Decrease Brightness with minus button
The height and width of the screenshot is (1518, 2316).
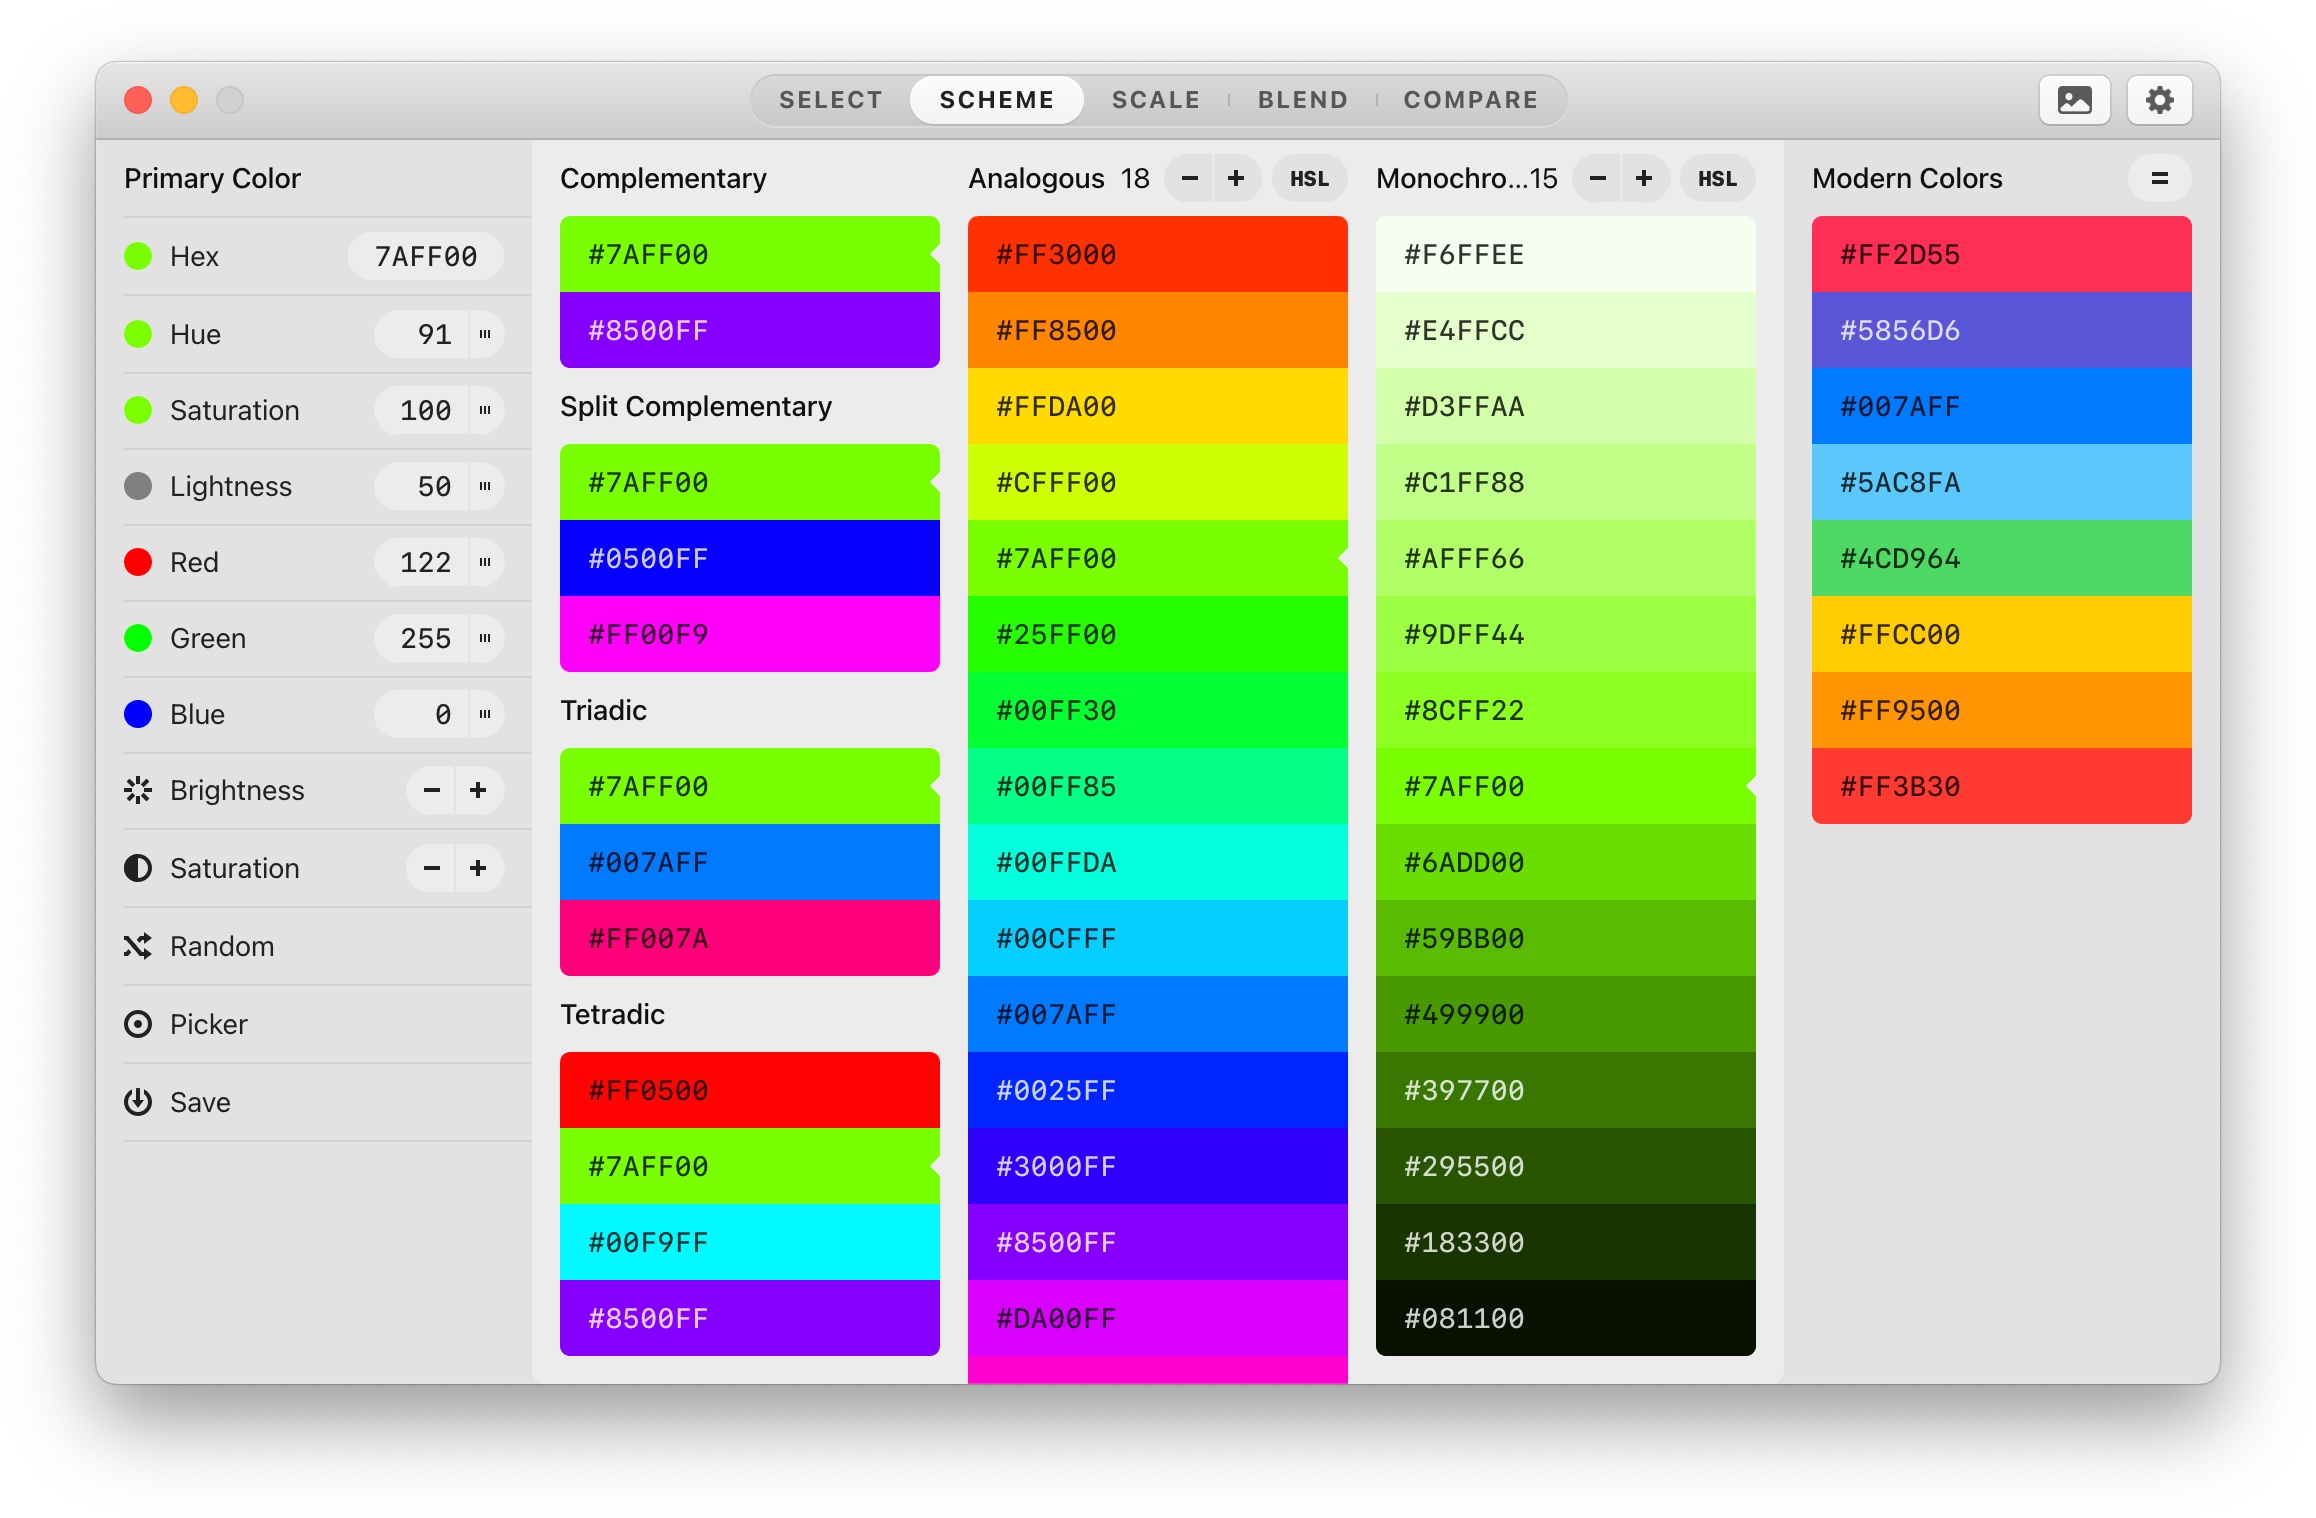[x=431, y=790]
